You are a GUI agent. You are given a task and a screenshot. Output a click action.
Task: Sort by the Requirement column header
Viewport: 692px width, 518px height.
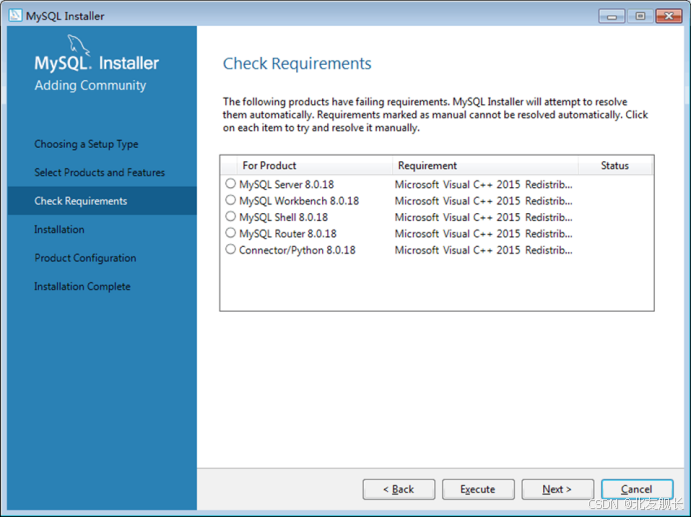[485, 165]
